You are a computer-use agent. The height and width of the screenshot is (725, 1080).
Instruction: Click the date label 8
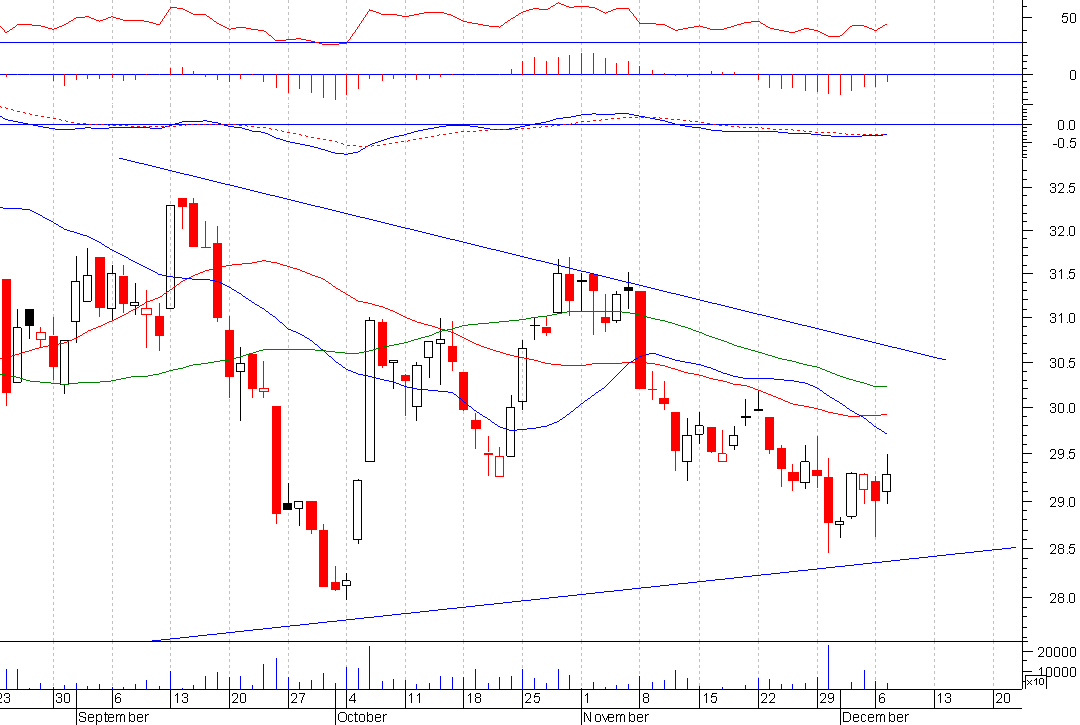(645, 698)
